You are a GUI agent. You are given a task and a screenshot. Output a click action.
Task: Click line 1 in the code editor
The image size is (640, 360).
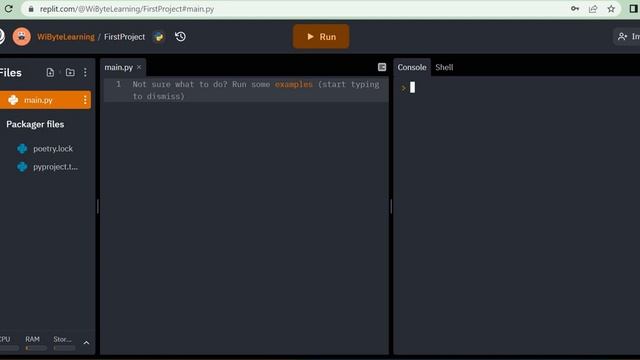[x=246, y=90]
